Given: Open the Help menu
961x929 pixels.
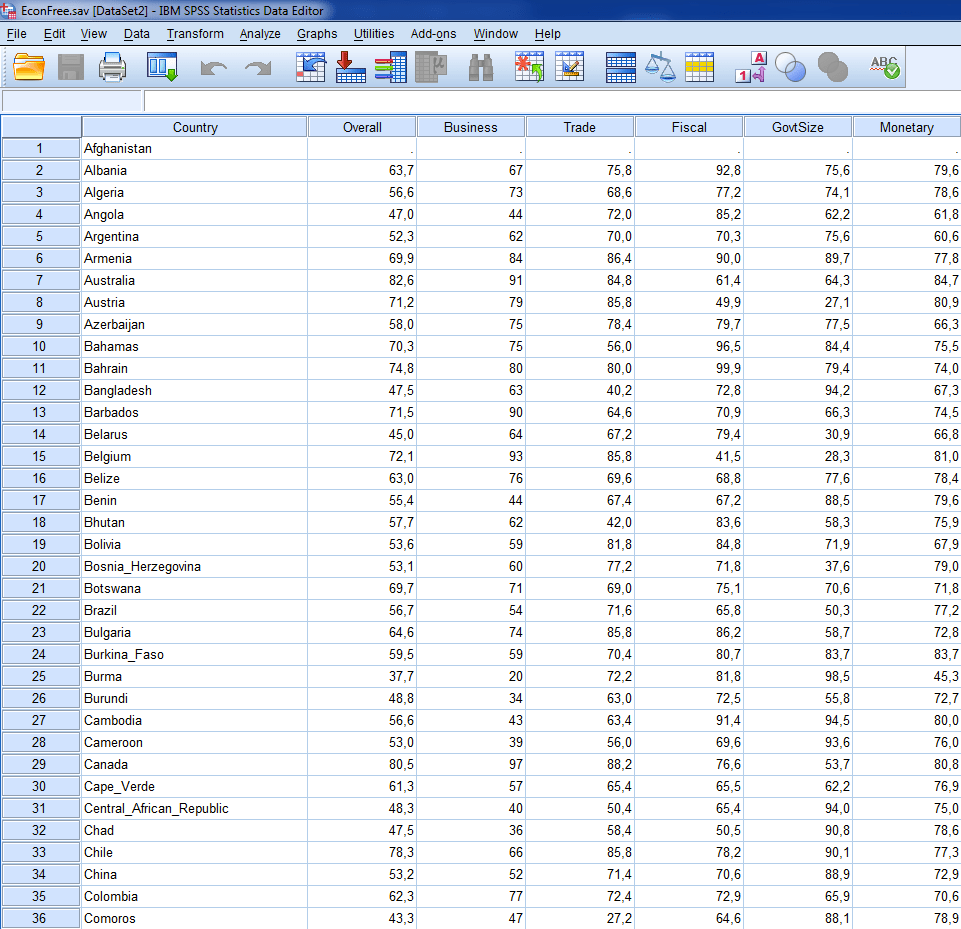Looking at the screenshot, I should pos(547,34).
